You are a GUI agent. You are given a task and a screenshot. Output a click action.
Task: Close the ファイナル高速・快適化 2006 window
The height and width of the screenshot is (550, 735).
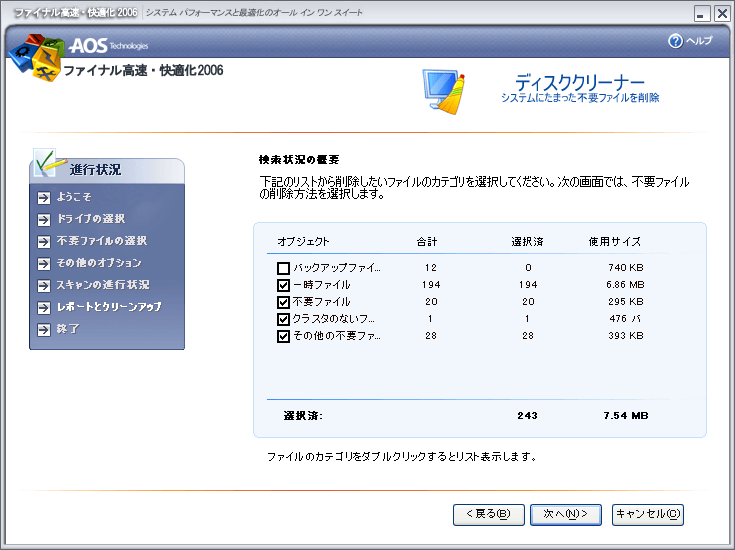coord(722,14)
